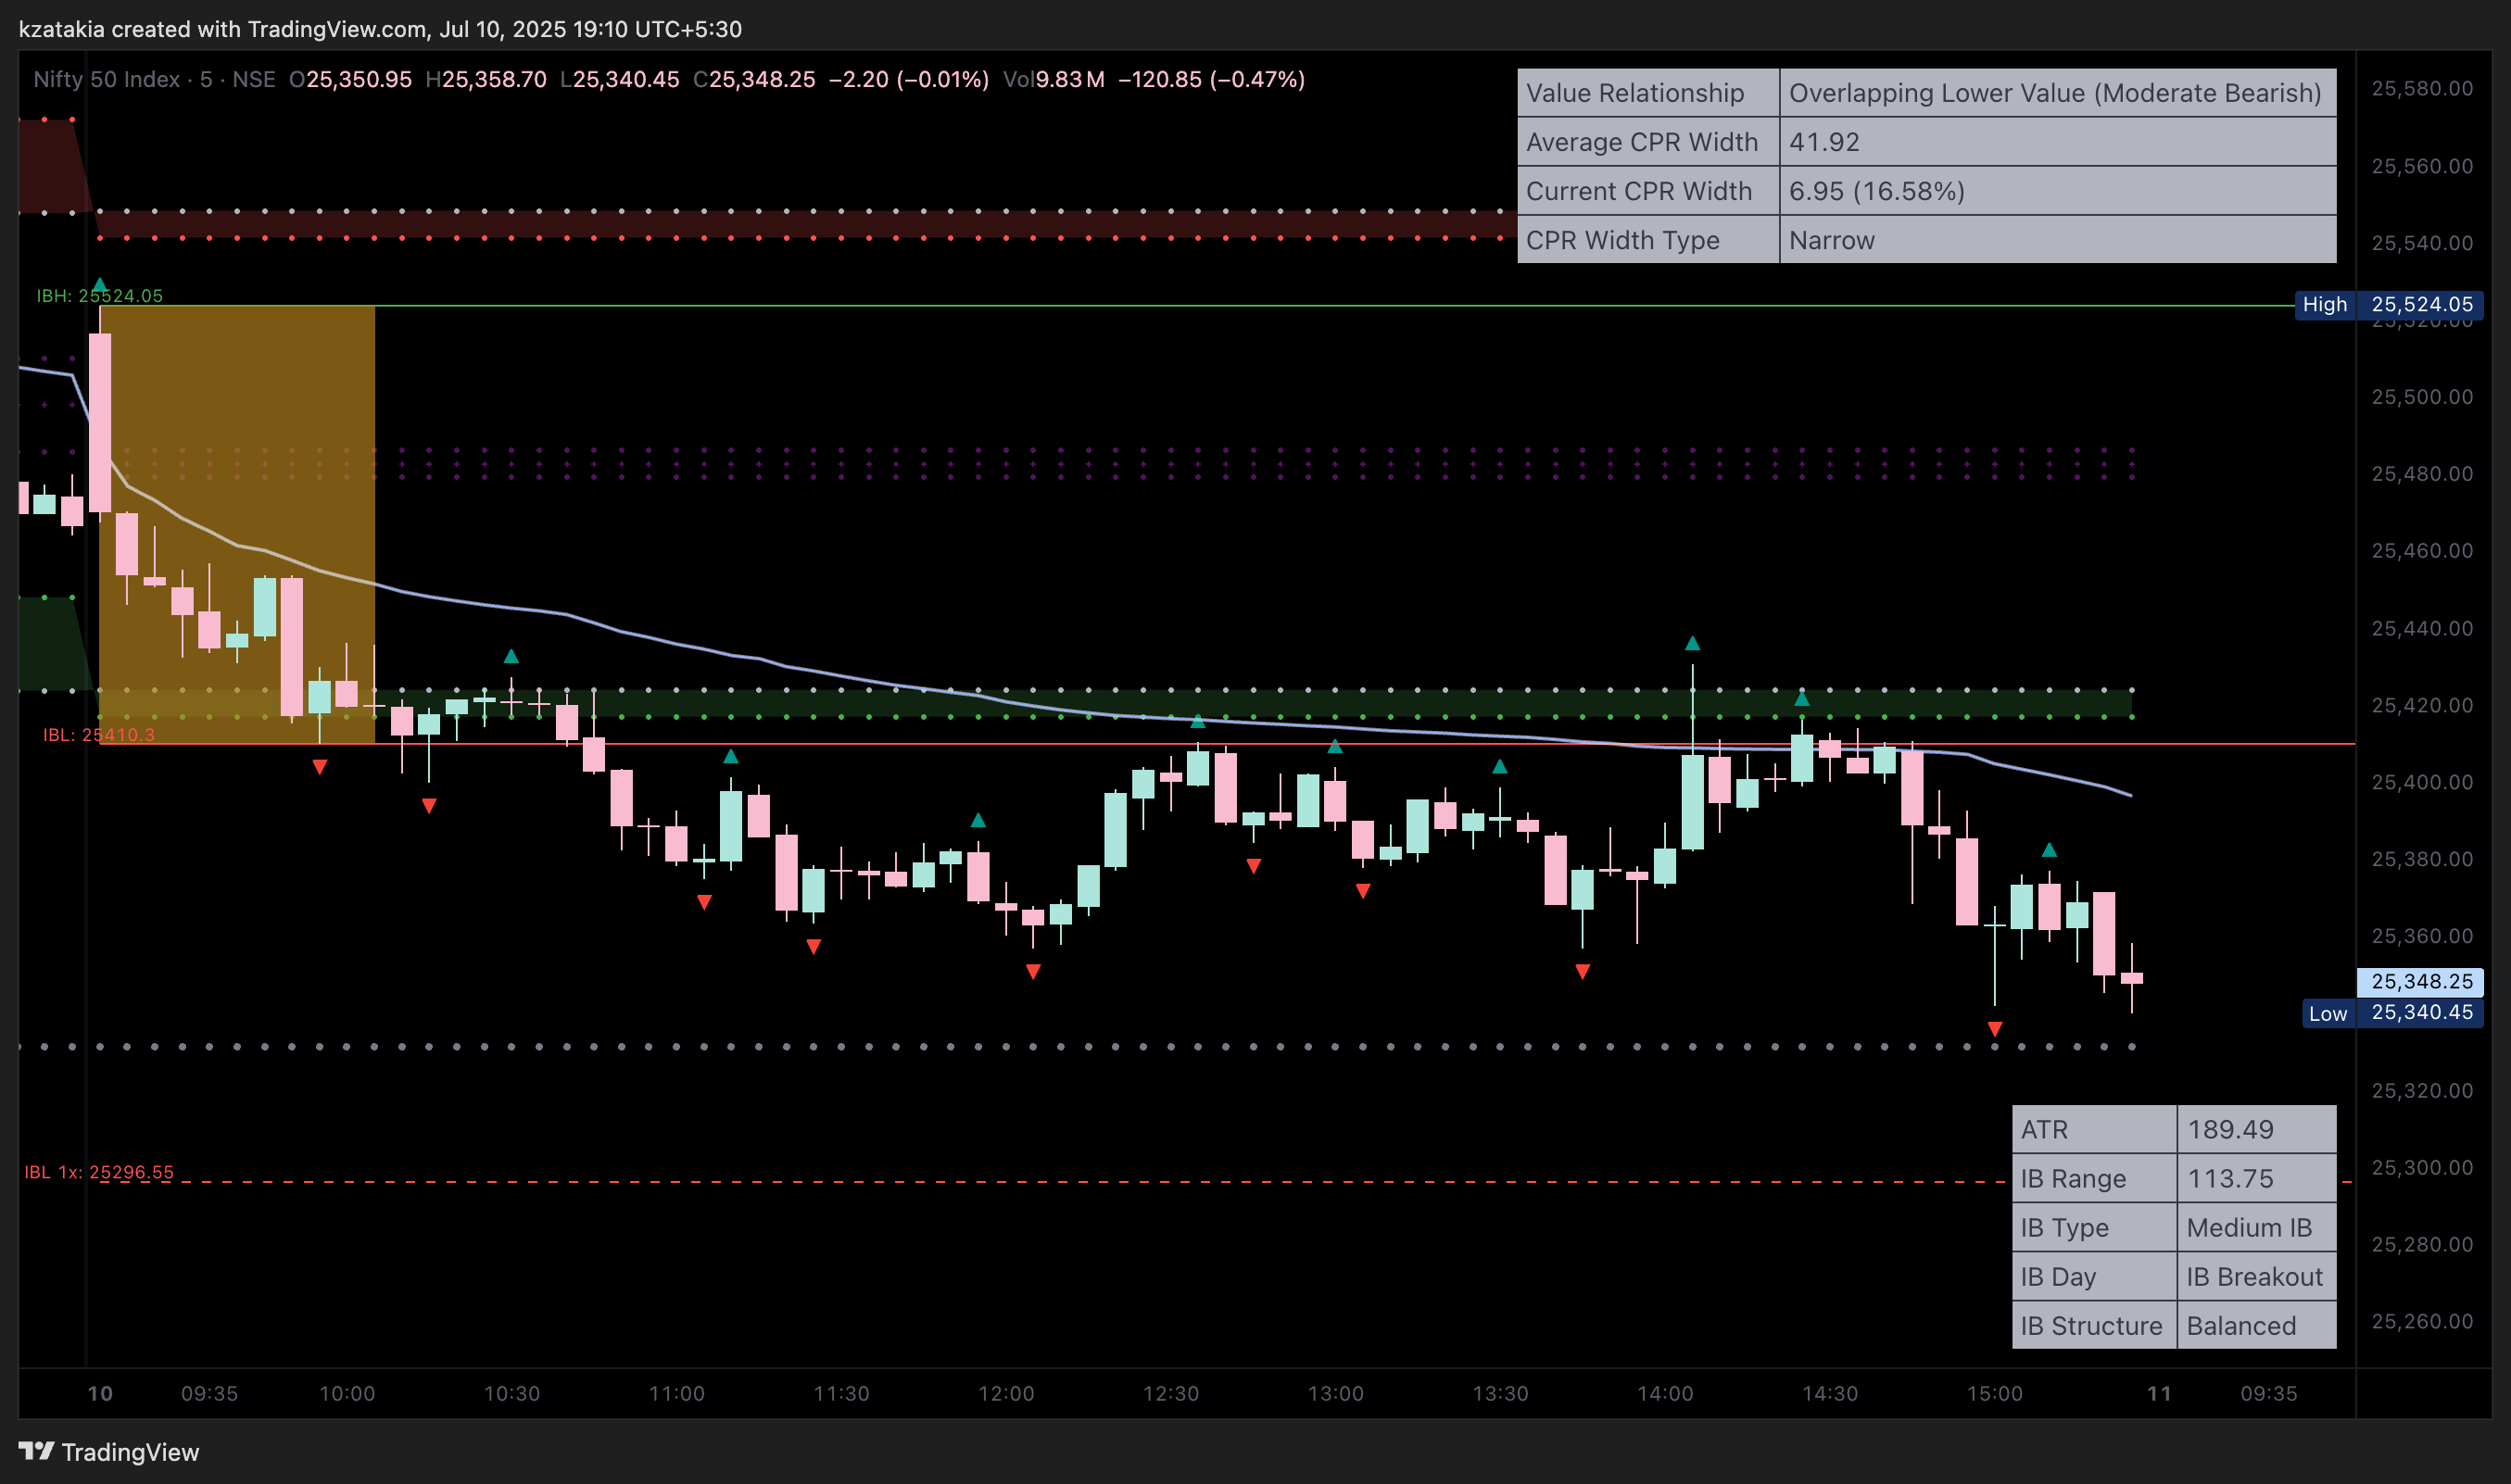Viewport: 2511px width, 1484px height.
Task: Click the 10:00 time axis label
Action: click(x=347, y=1393)
